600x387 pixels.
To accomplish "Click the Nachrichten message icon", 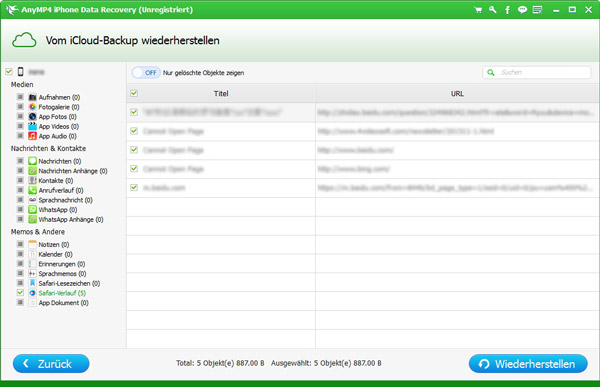I will click(33, 161).
